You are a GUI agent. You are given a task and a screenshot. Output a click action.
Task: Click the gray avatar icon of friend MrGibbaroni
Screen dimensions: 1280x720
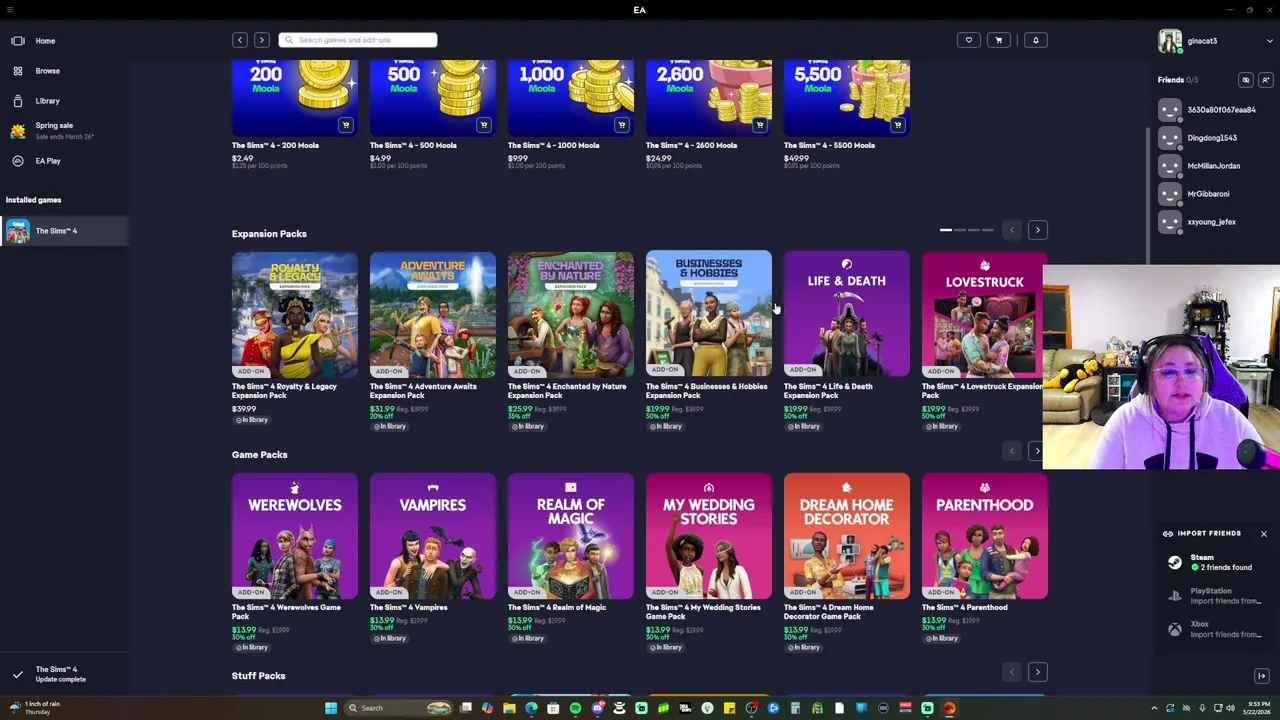1169,194
